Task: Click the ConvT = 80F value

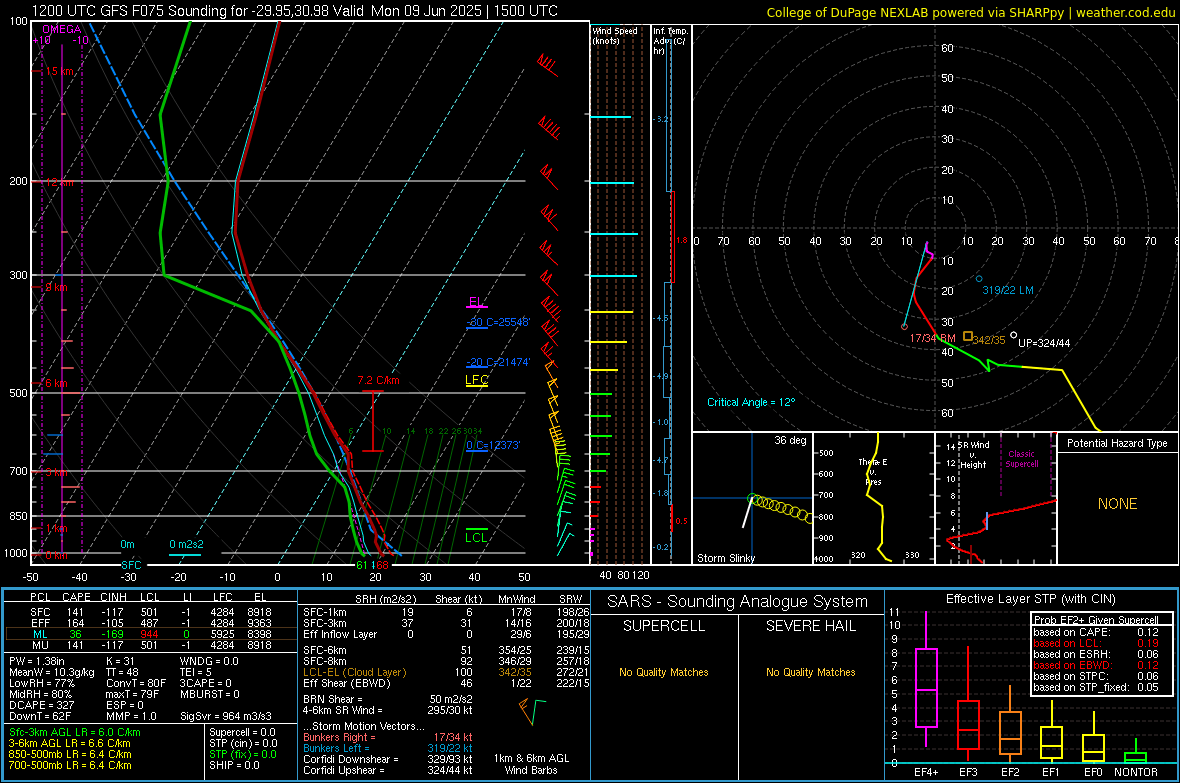Action: (x=136, y=683)
